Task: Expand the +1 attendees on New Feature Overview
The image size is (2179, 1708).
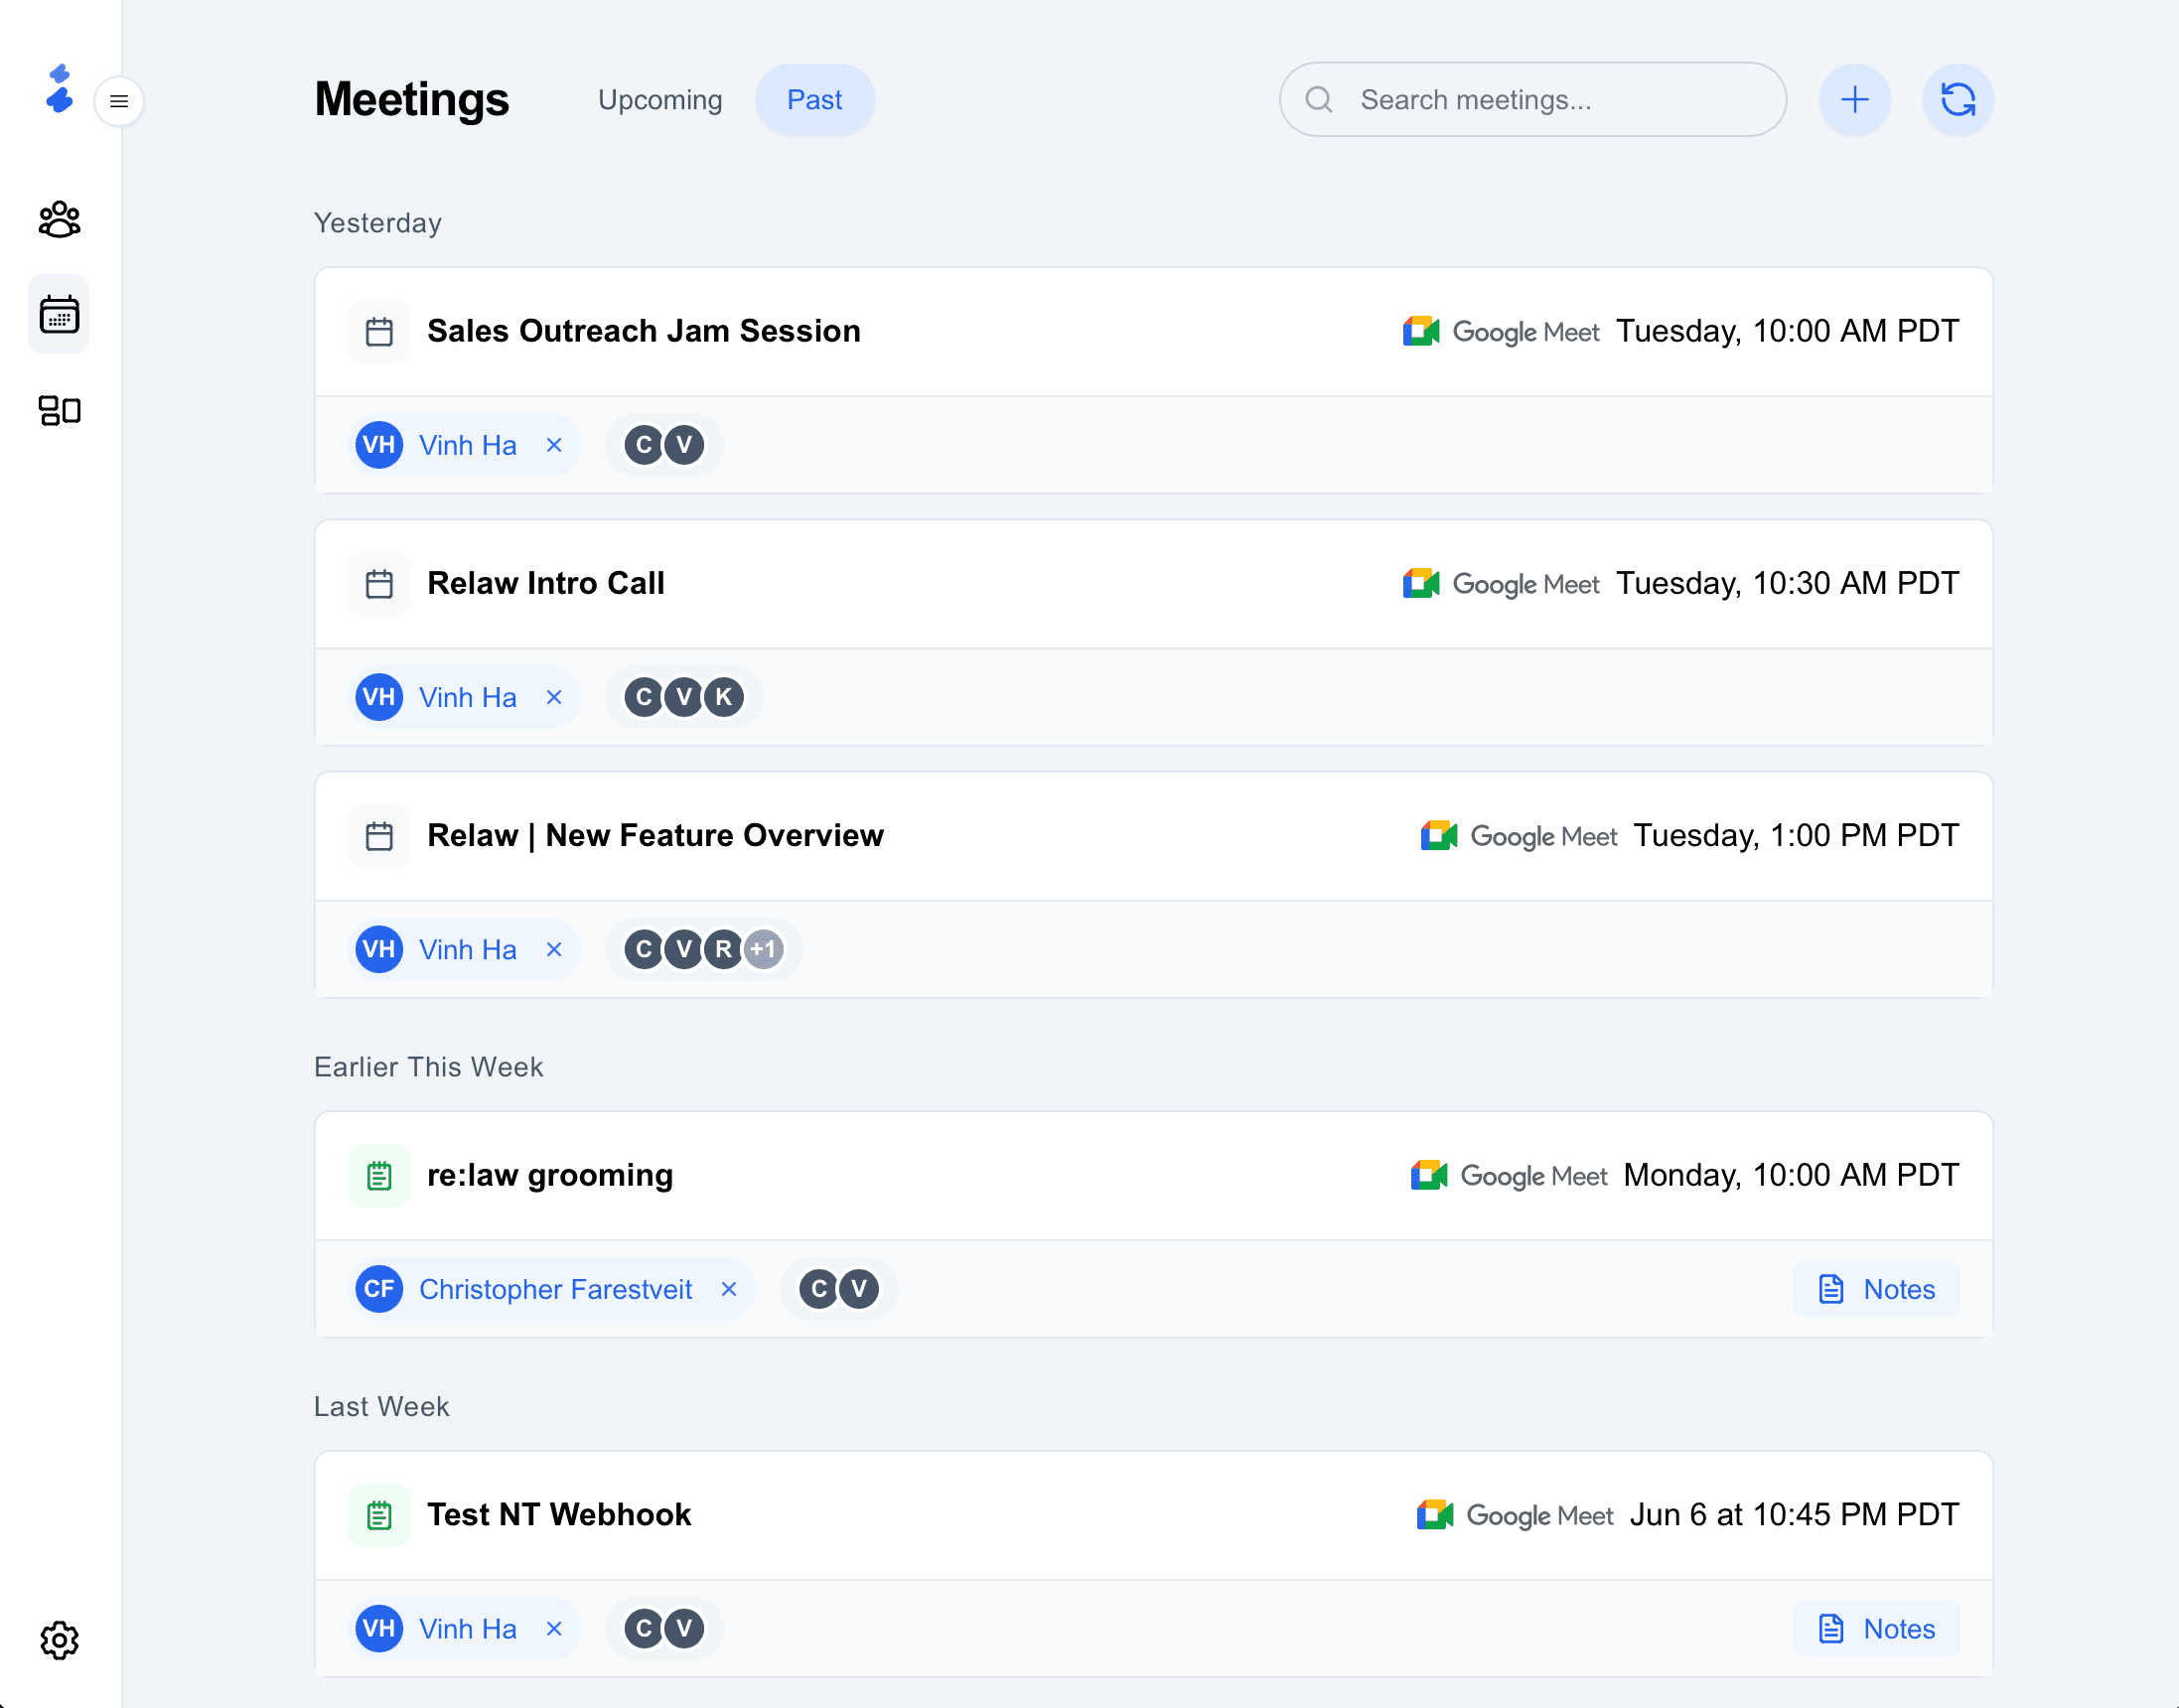Action: 763,949
